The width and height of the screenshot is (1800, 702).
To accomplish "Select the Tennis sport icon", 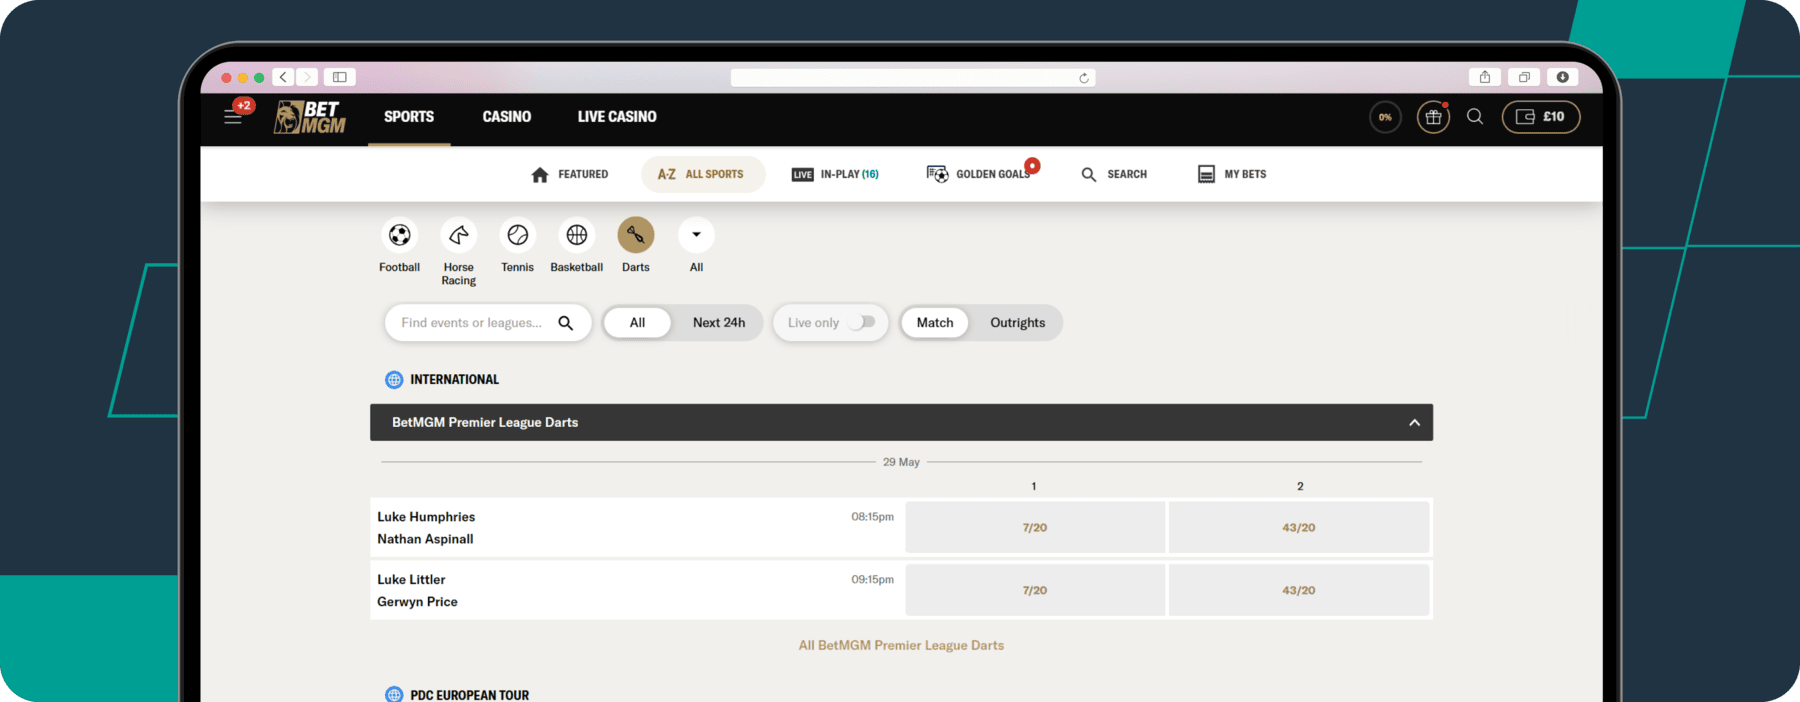I will 517,235.
